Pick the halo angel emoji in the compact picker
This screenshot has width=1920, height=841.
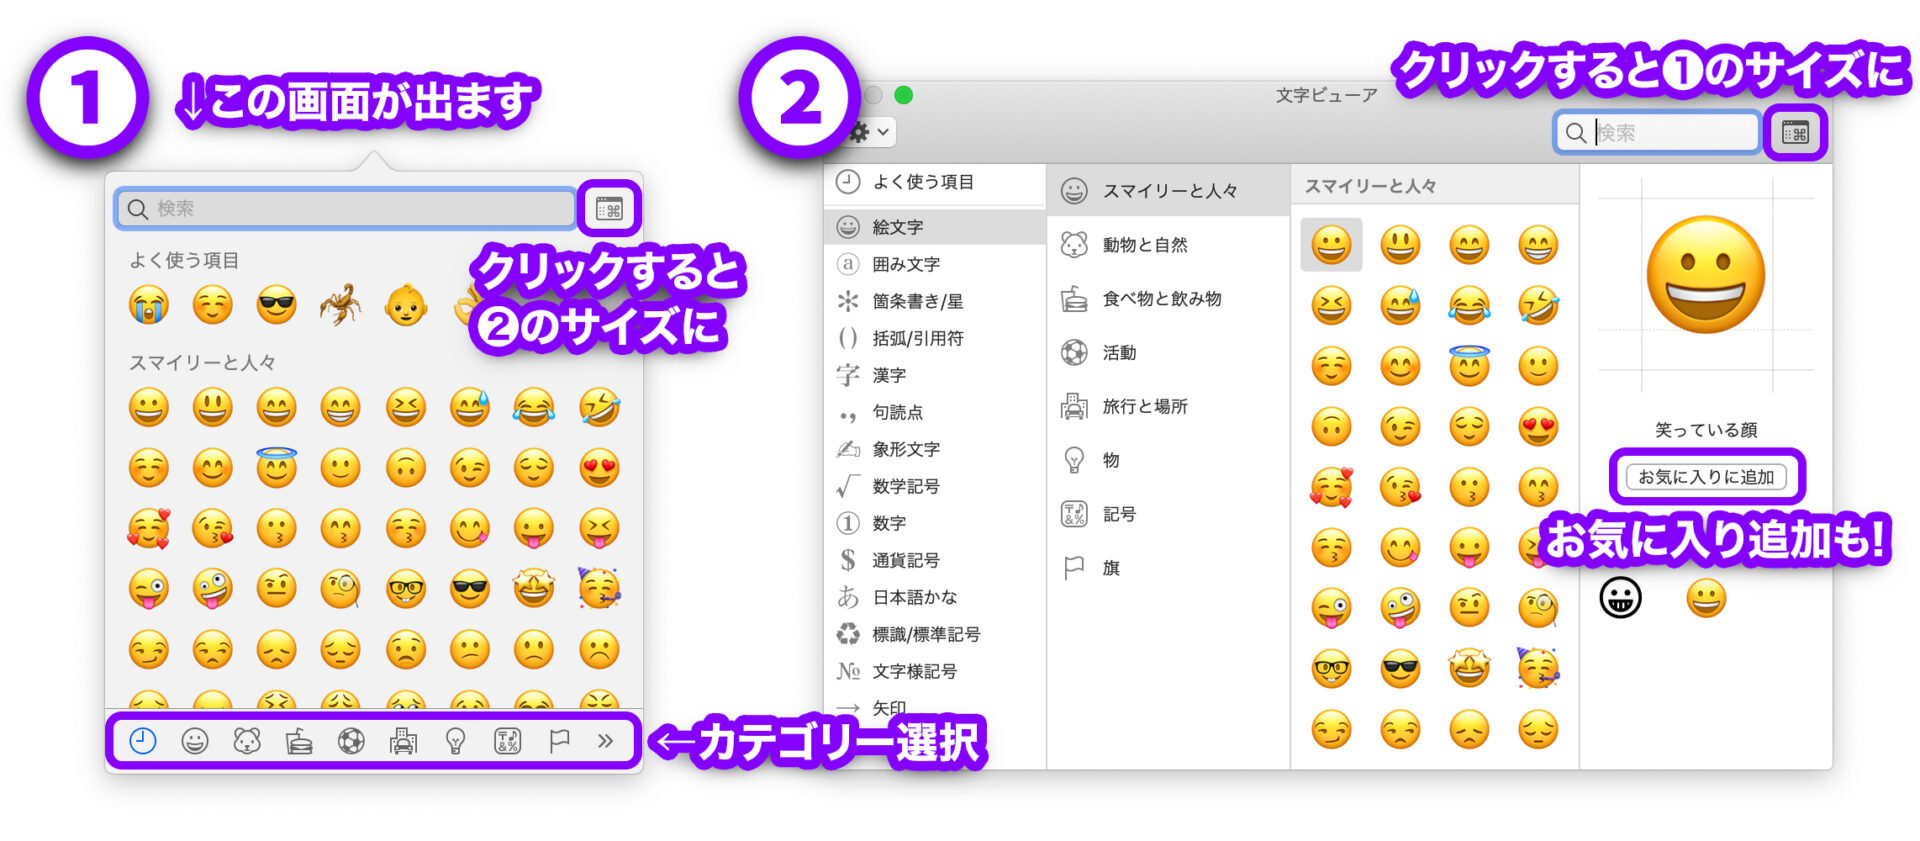[277, 467]
